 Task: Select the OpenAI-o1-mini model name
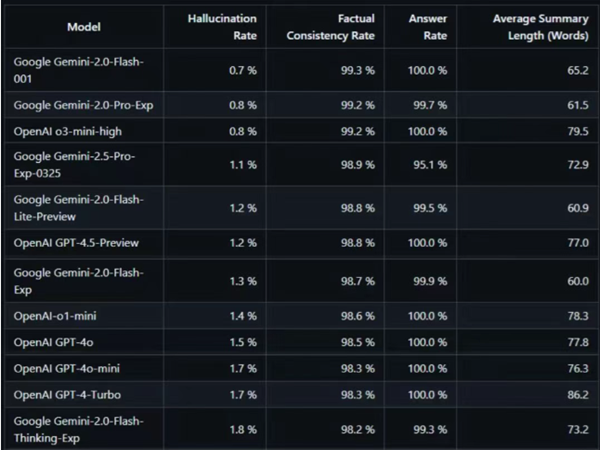click(x=56, y=315)
